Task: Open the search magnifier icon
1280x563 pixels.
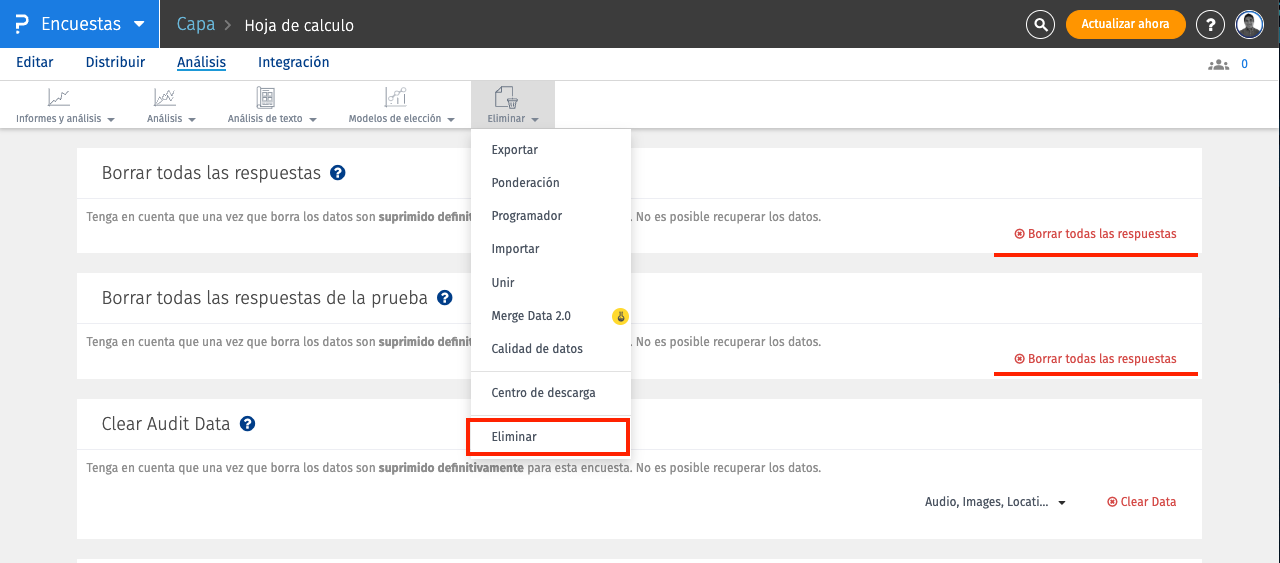Action: pyautogui.click(x=1041, y=24)
